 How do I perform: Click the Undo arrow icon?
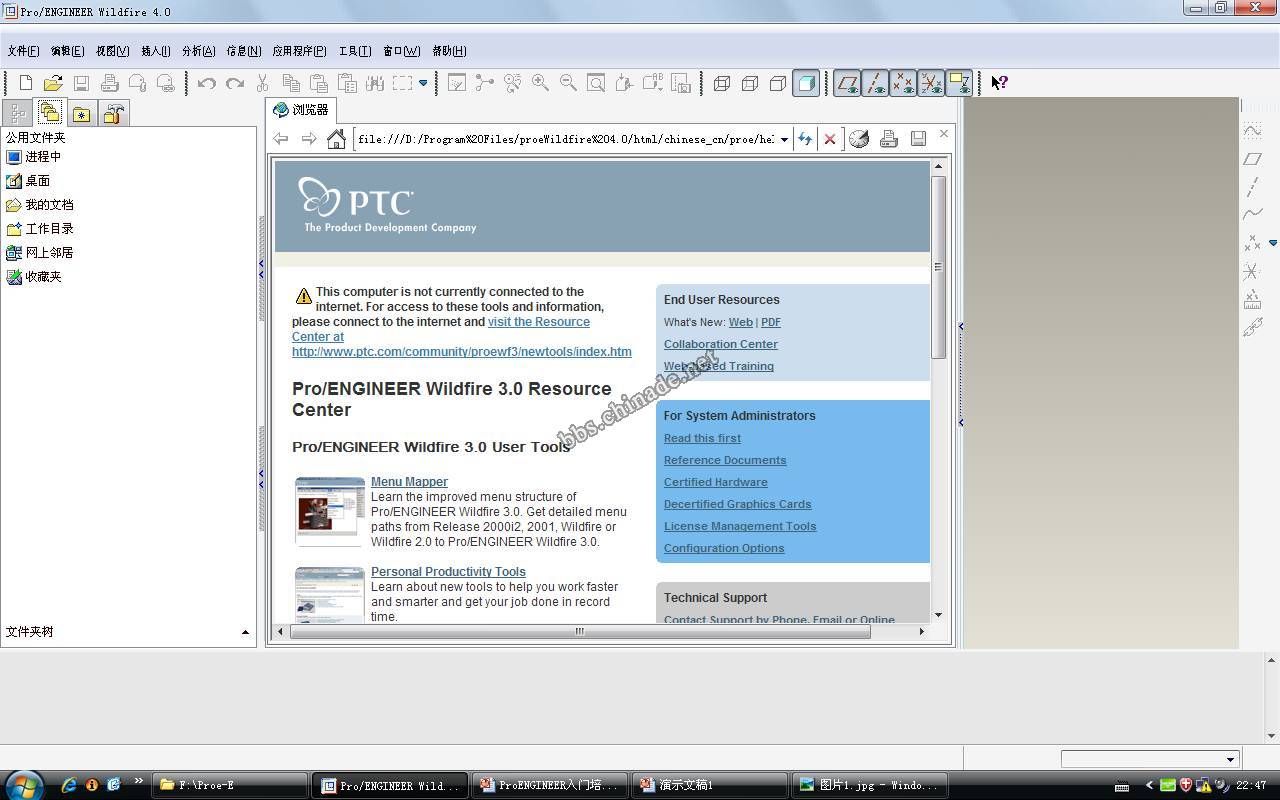point(207,83)
